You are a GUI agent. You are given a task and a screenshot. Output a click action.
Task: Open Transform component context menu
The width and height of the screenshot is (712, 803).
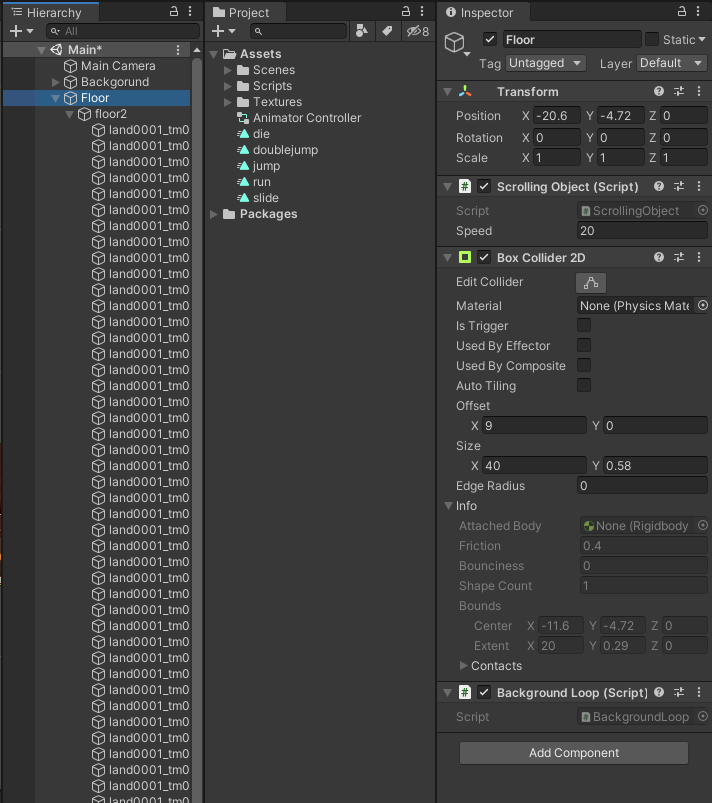[x=699, y=91]
